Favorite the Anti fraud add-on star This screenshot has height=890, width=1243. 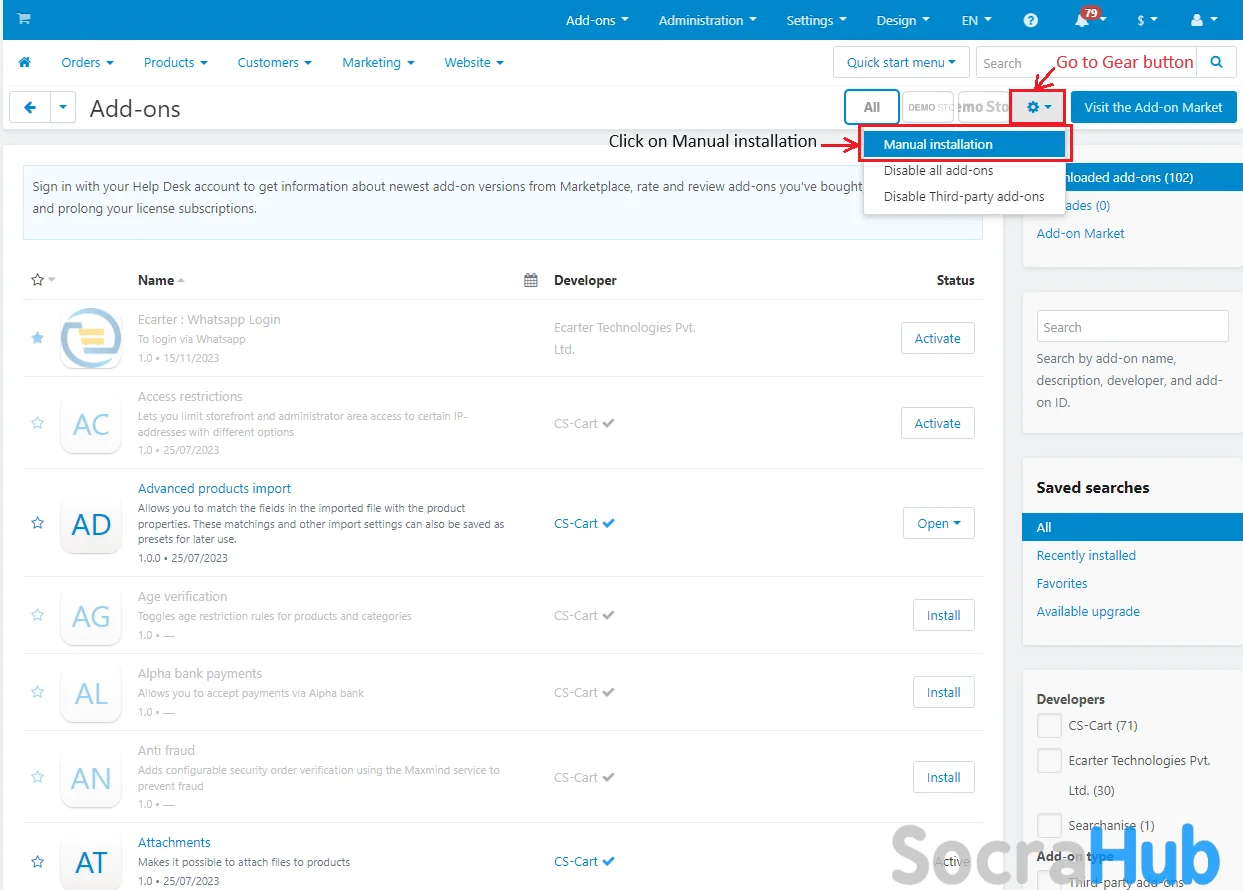[x=38, y=777]
